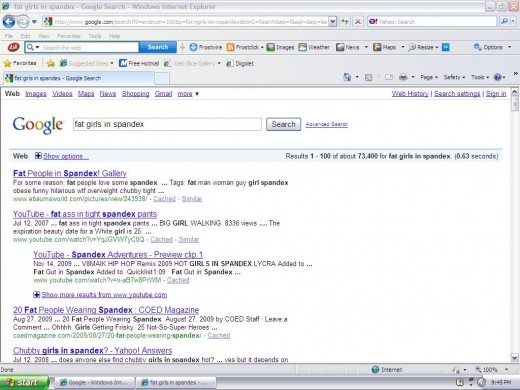This screenshot has width=520, height=390.
Task: Open the Search settings link
Action: 457,94
